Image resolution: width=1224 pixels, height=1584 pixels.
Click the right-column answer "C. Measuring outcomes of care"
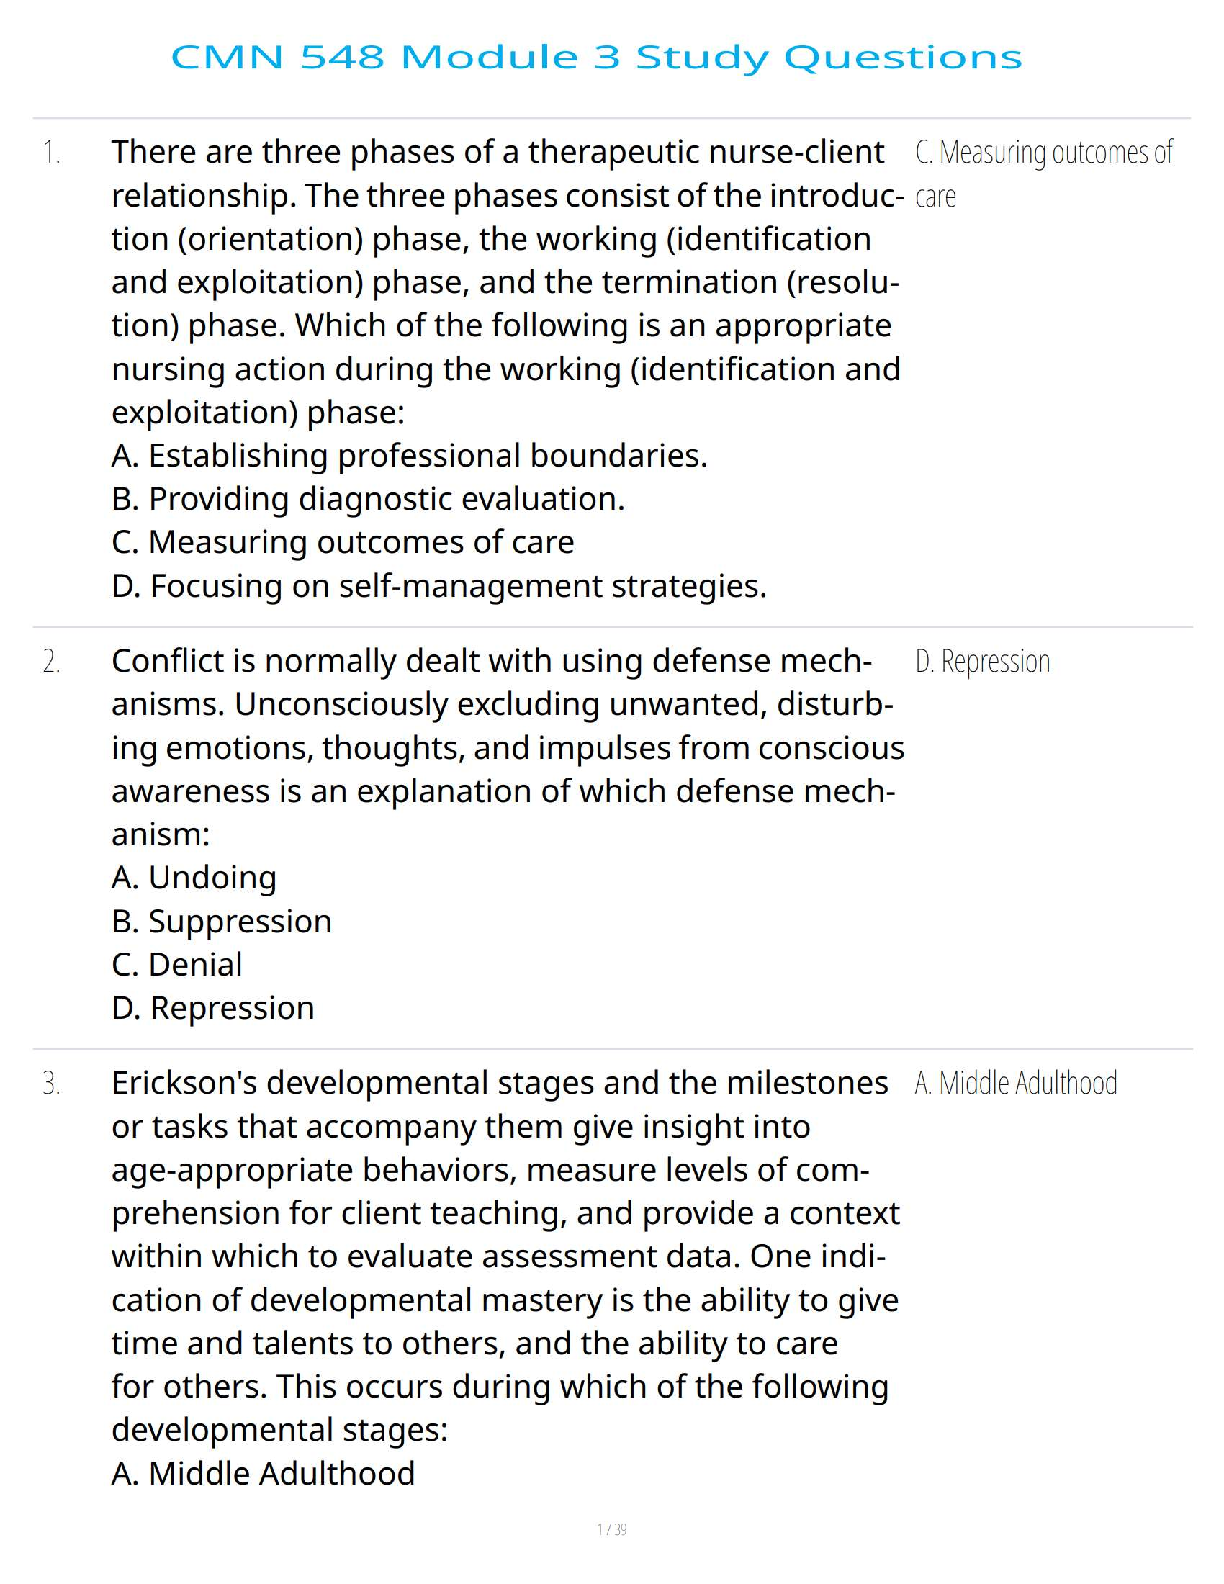(x=1042, y=173)
